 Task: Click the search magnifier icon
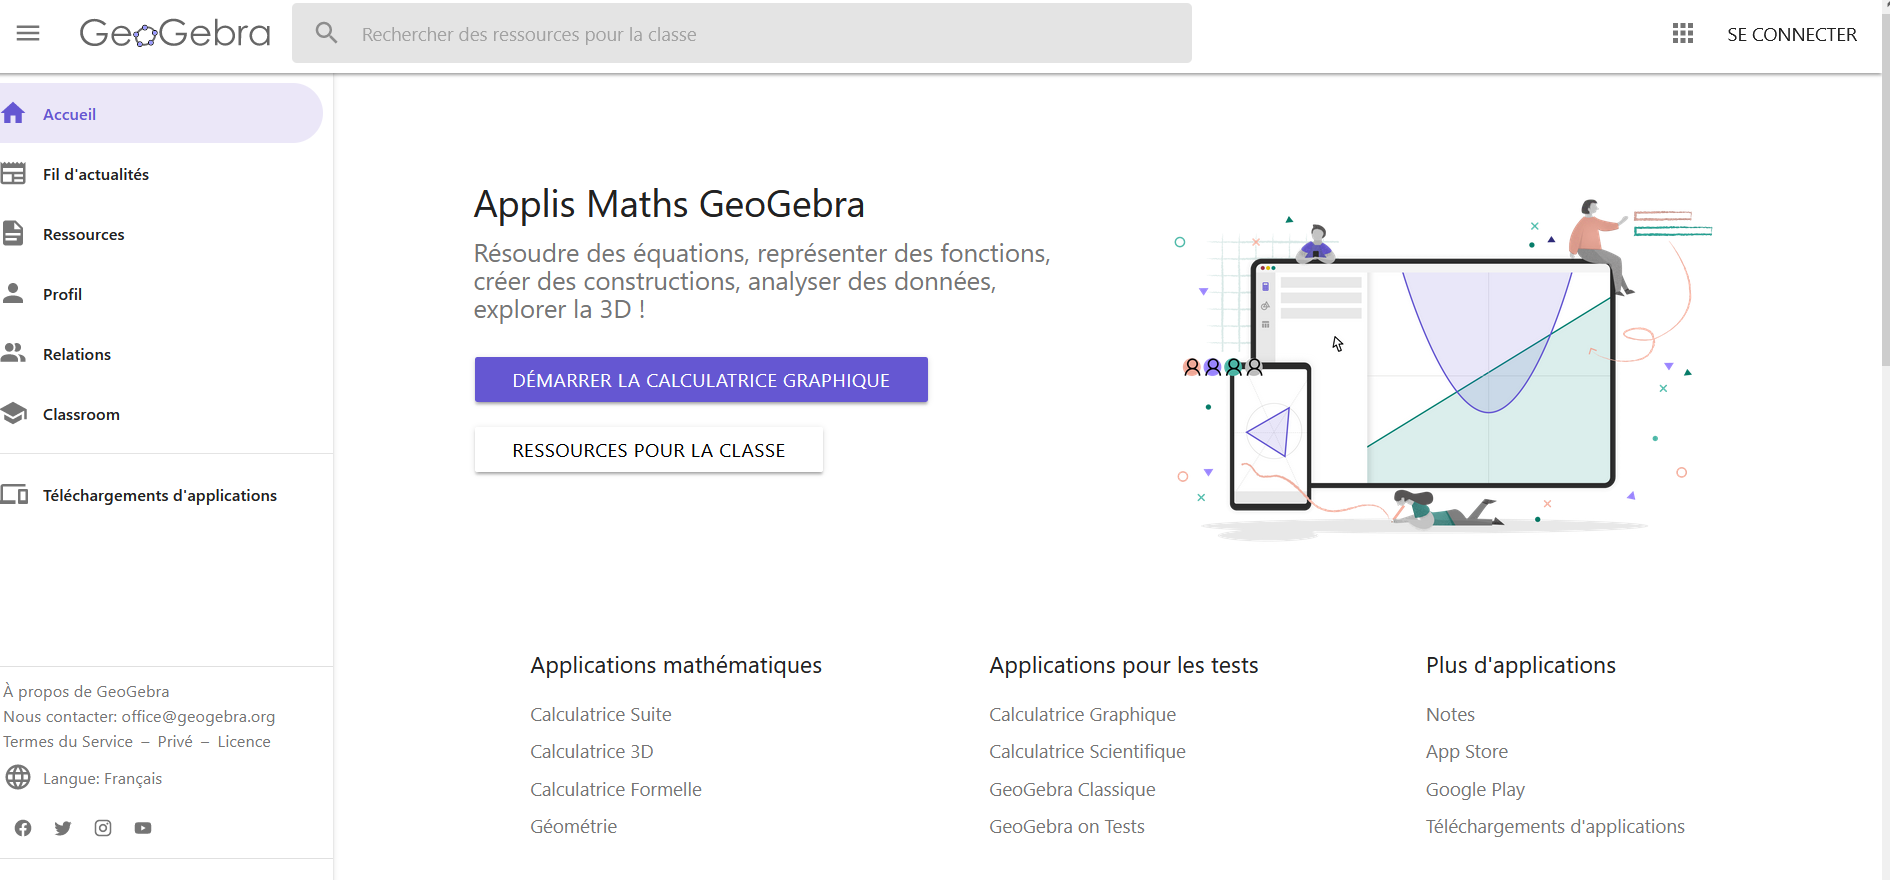point(326,33)
